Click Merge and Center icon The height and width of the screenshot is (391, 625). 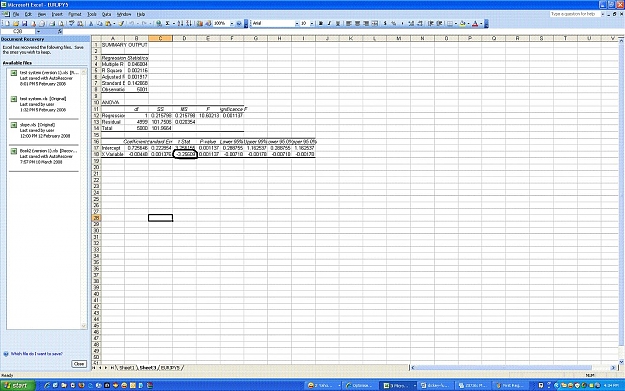coord(374,24)
